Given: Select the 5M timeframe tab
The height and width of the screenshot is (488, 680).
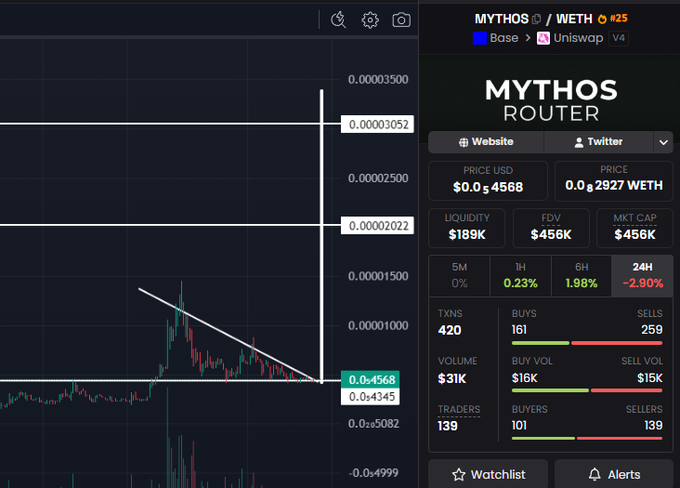Looking at the screenshot, I should pyautogui.click(x=459, y=276).
